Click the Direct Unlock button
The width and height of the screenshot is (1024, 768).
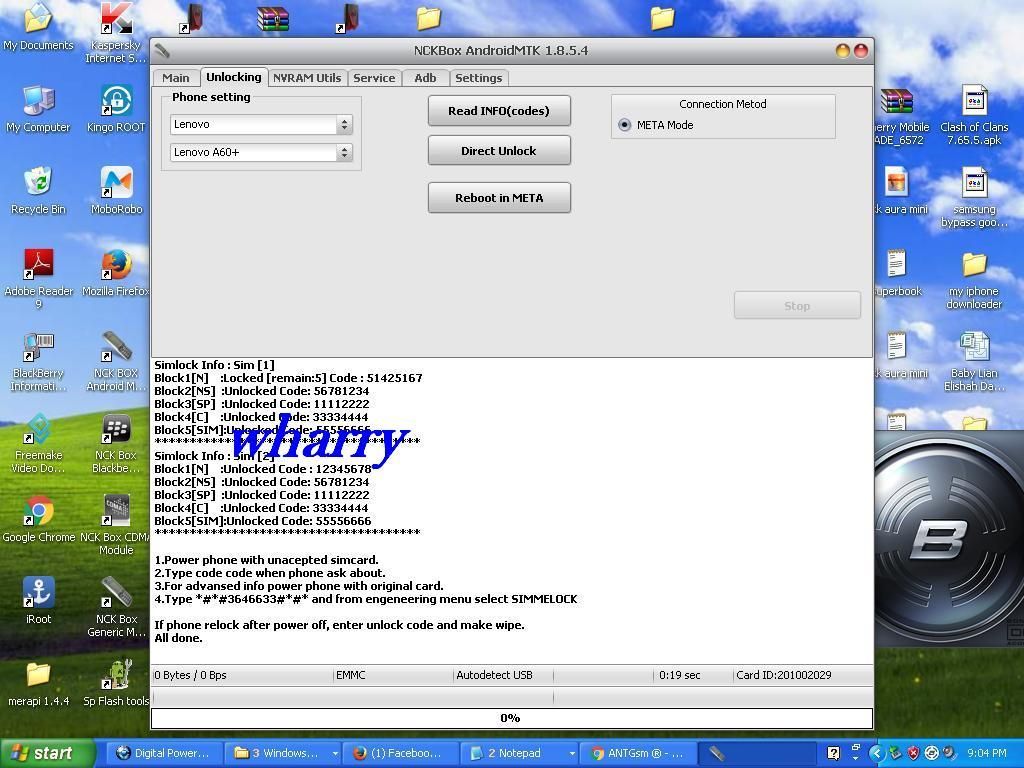pos(499,151)
